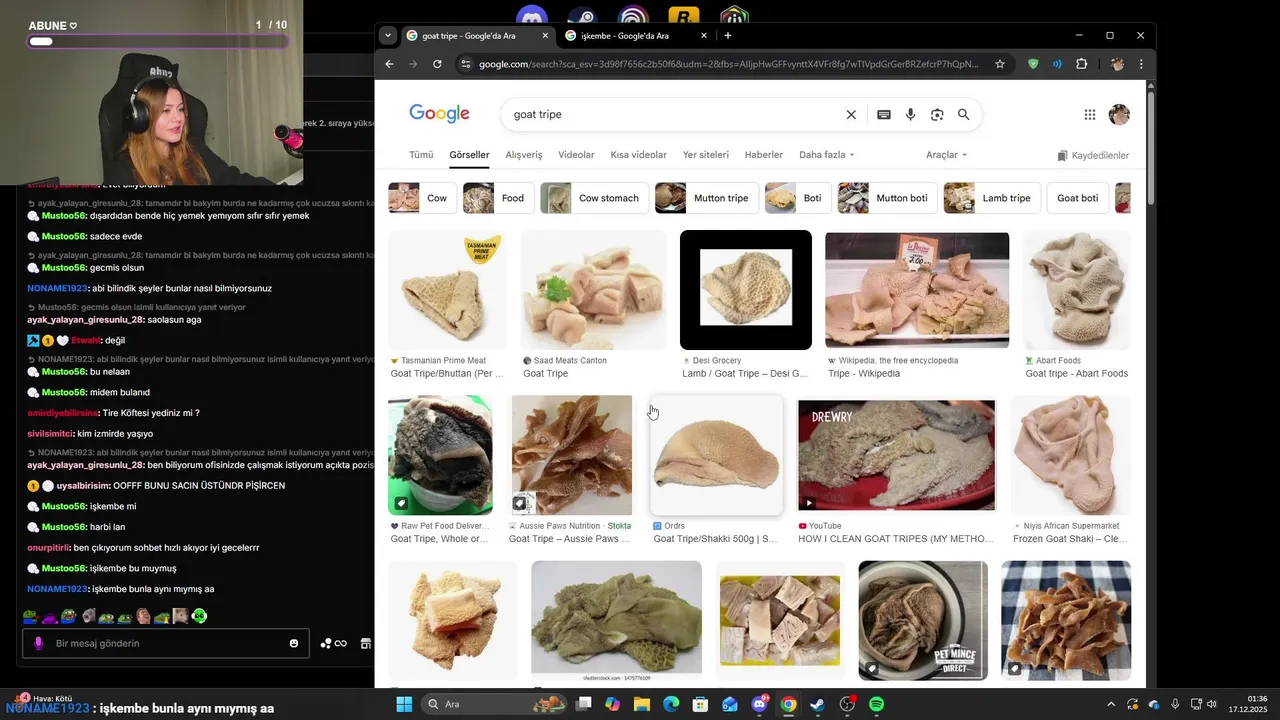
Task: Open Microsoft Store from the taskbar
Action: tap(701, 704)
